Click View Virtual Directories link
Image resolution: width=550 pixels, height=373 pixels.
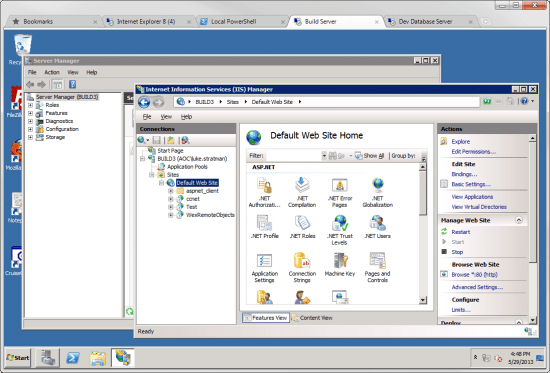point(479,207)
